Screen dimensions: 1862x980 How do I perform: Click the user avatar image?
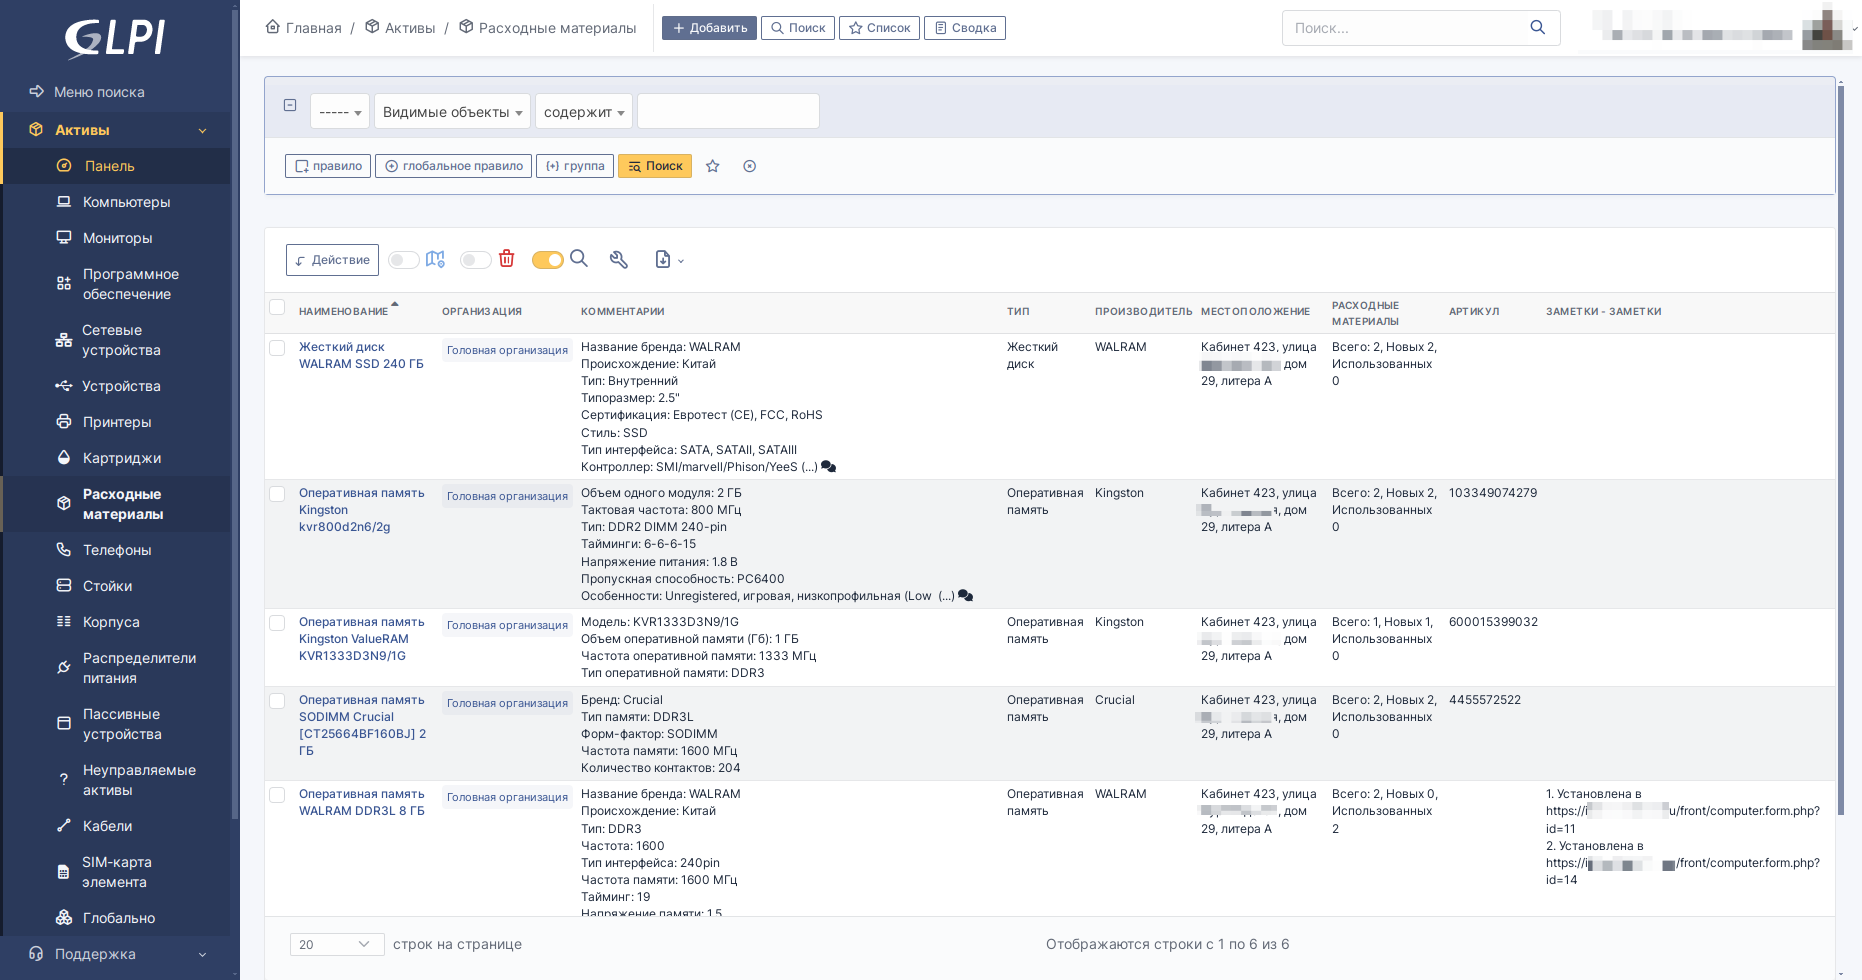1826,28
